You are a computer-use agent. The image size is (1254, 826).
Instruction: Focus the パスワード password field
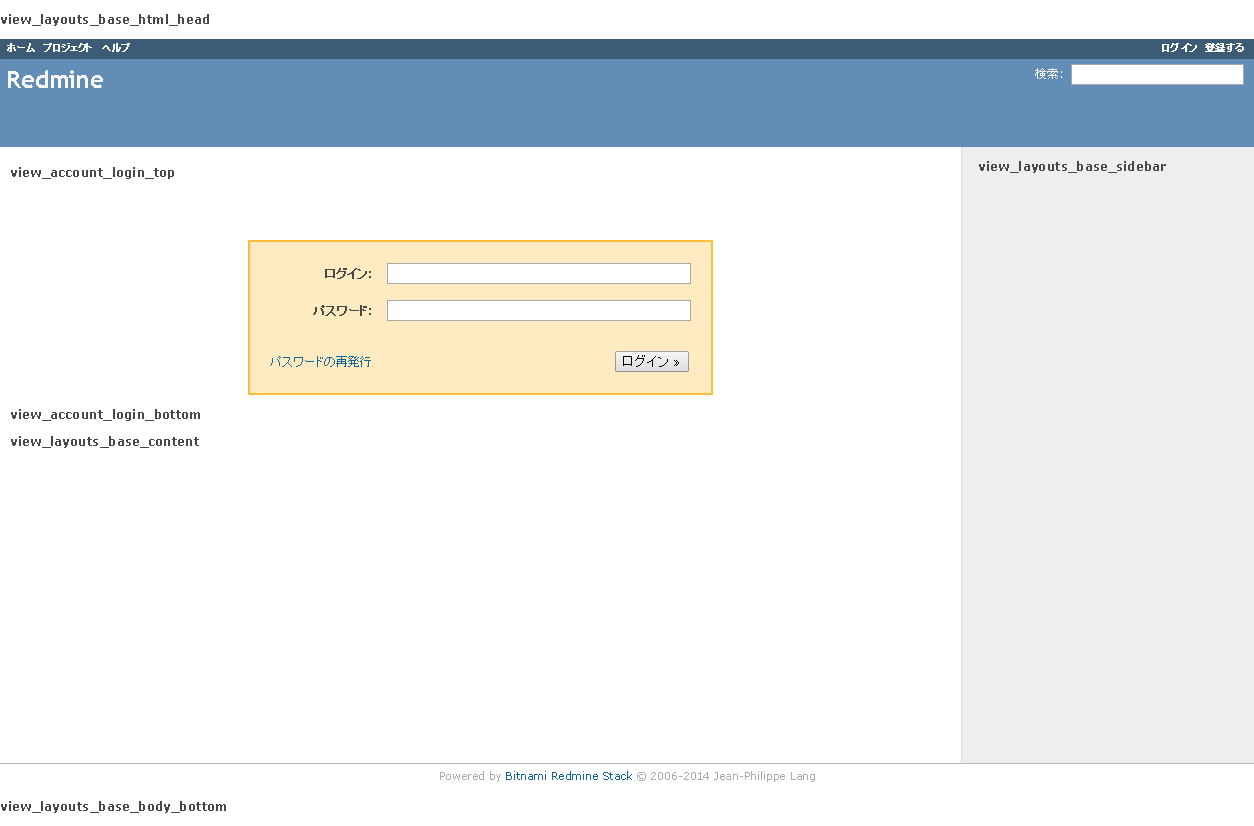pyautogui.click(x=538, y=310)
